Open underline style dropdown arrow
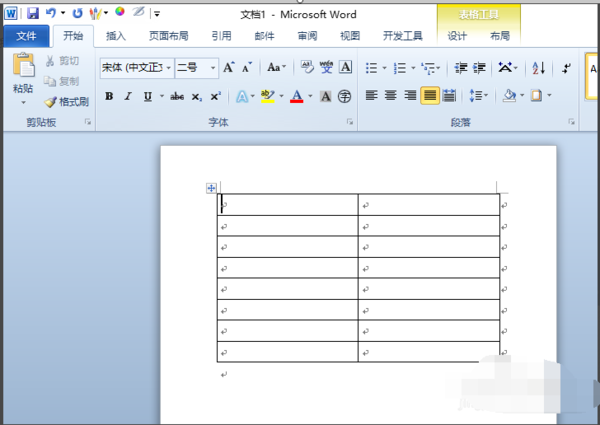600x425 pixels. 162,96
